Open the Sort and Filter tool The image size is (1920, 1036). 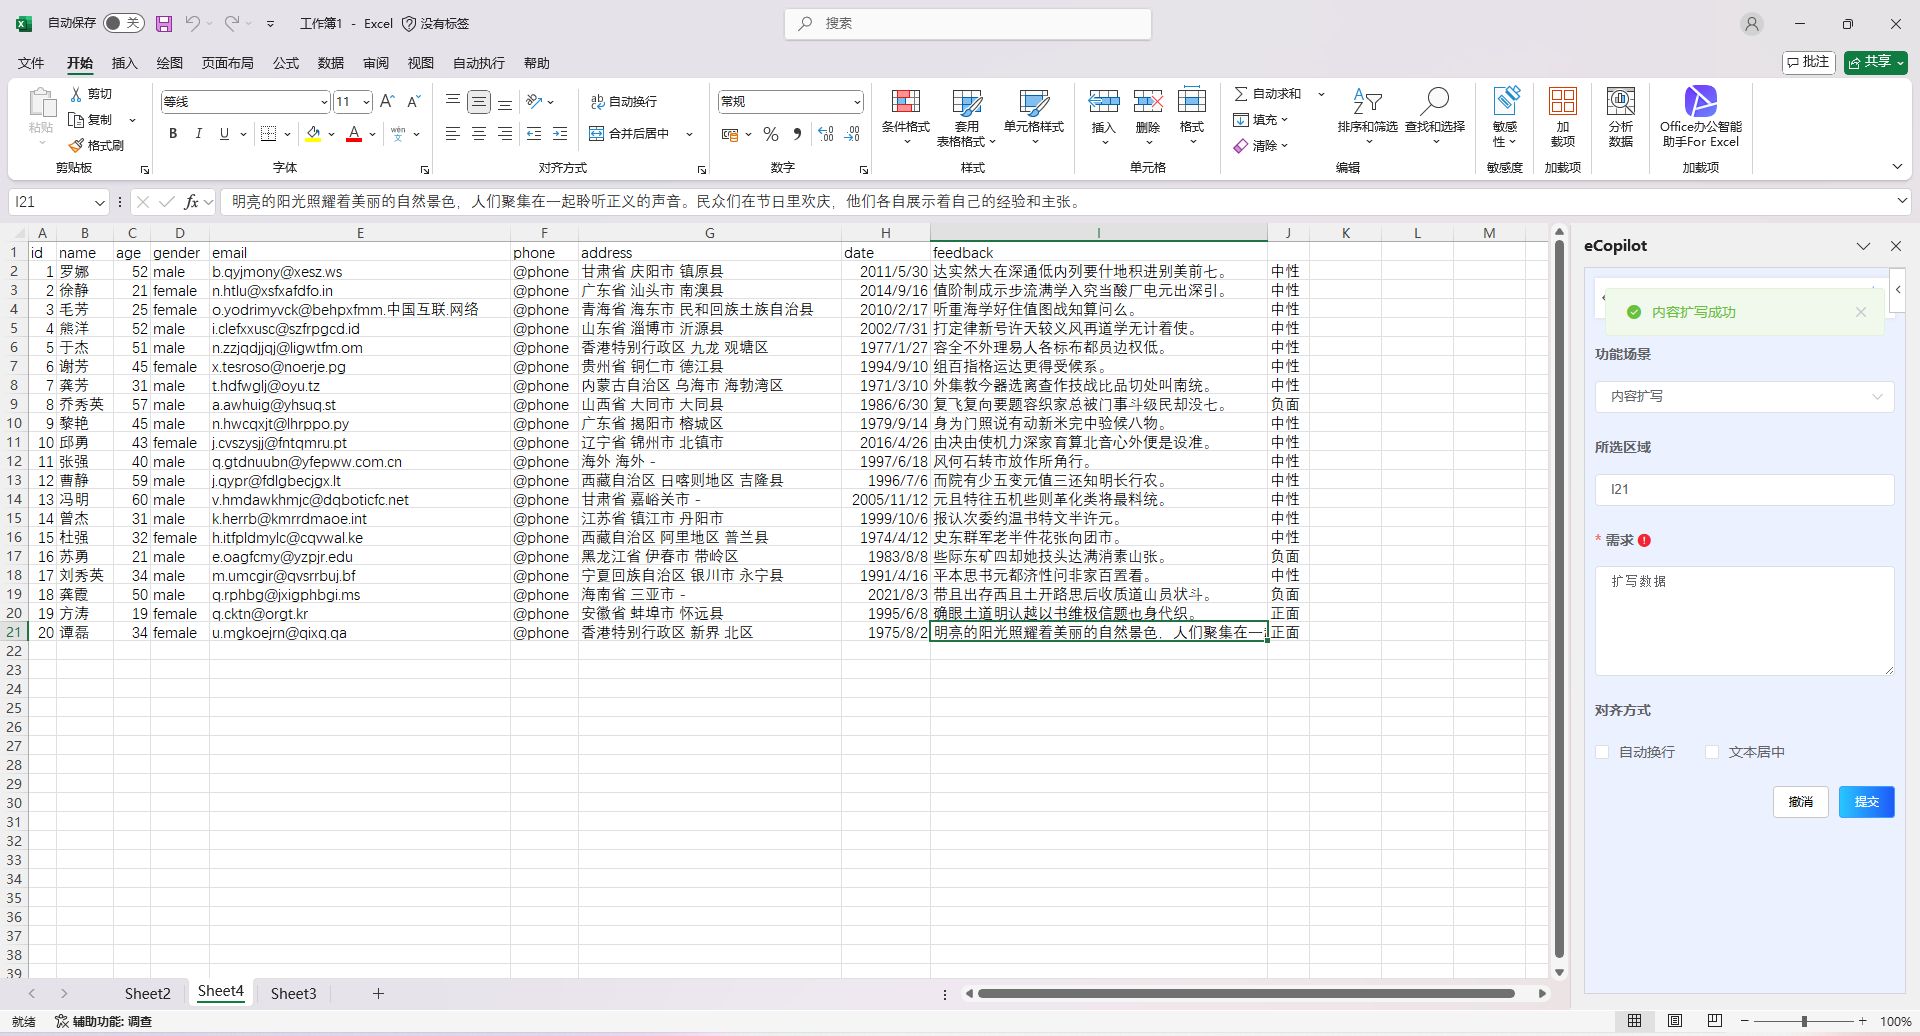coord(1367,102)
